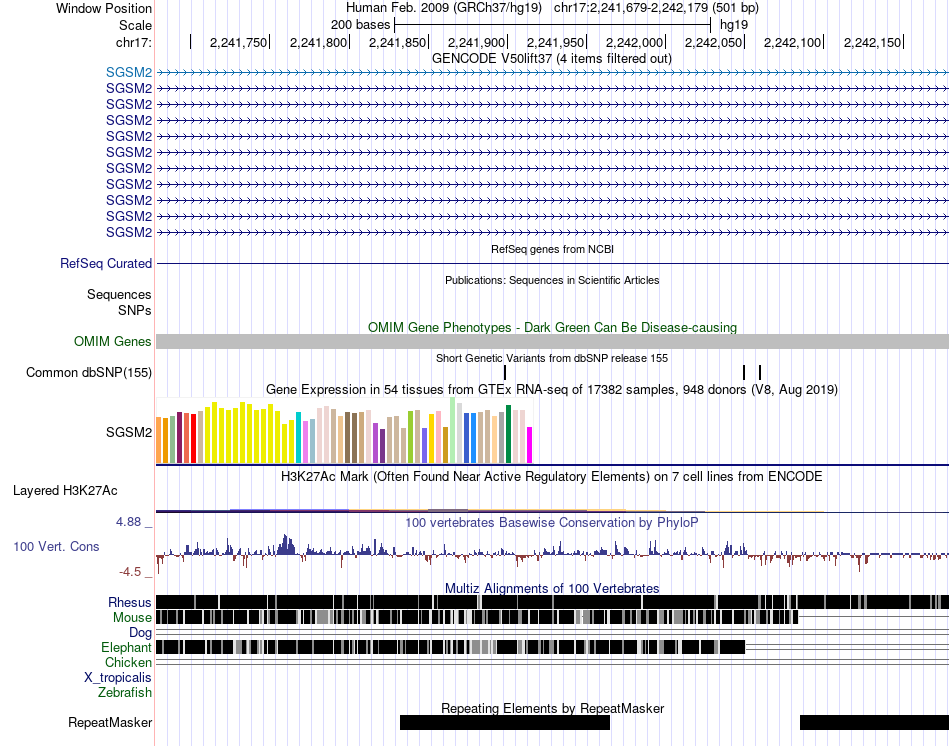Open Publications: Sequences in Scientific Articles title

(x=552, y=280)
